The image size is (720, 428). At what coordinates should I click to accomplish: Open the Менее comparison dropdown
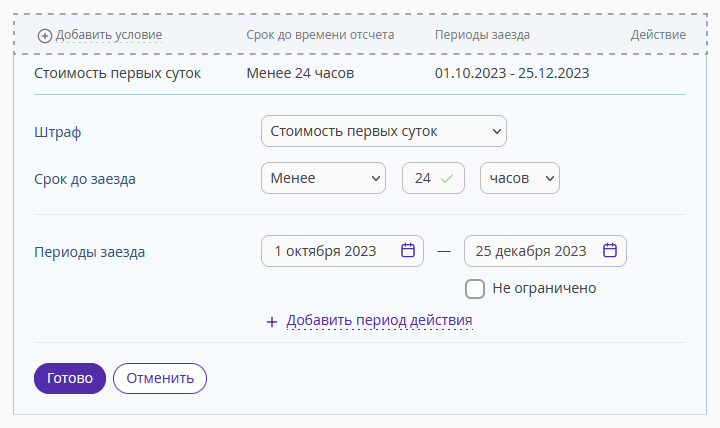323,178
